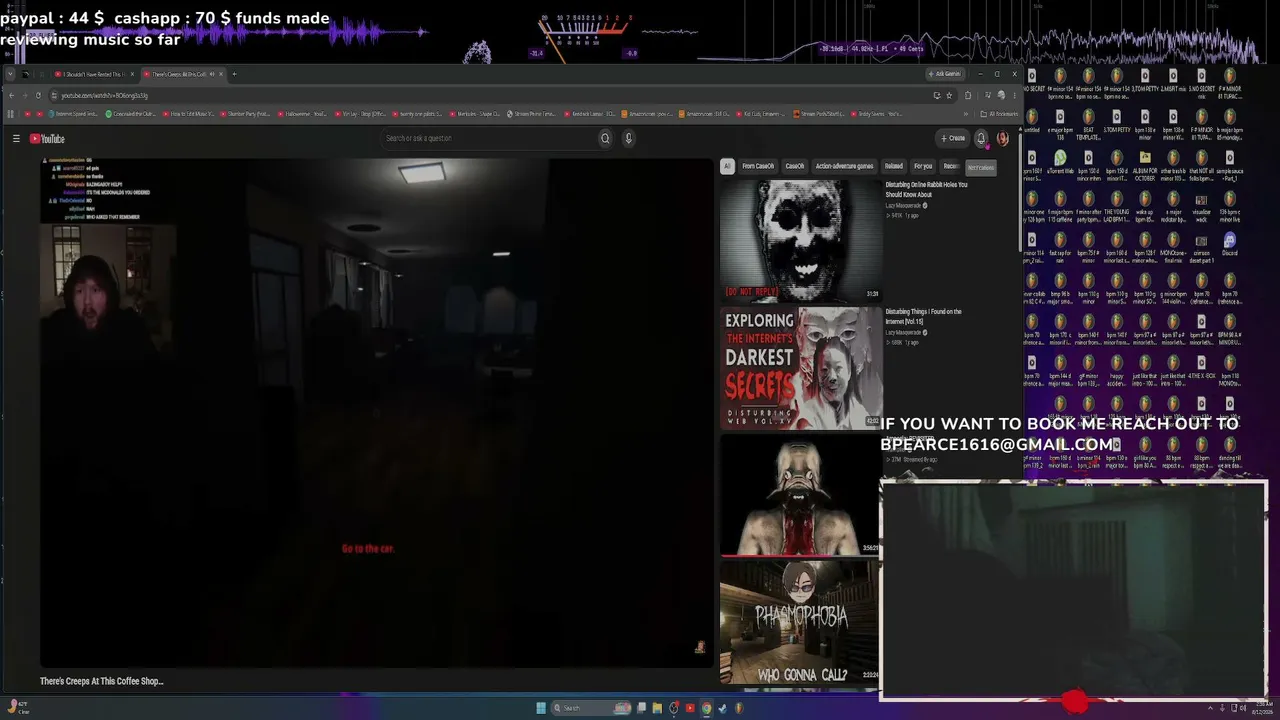Image resolution: width=1280 pixels, height=720 pixels.
Task: Click the YouTube search magnifier button
Action: click(x=605, y=138)
